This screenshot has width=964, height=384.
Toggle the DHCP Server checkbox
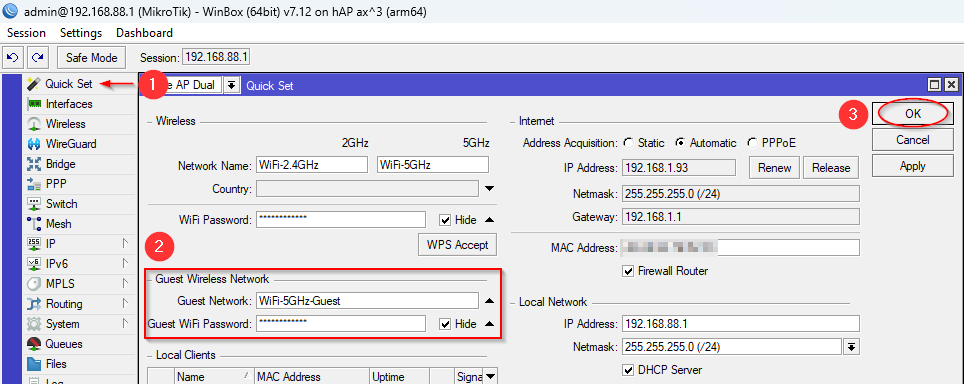pos(628,370)
